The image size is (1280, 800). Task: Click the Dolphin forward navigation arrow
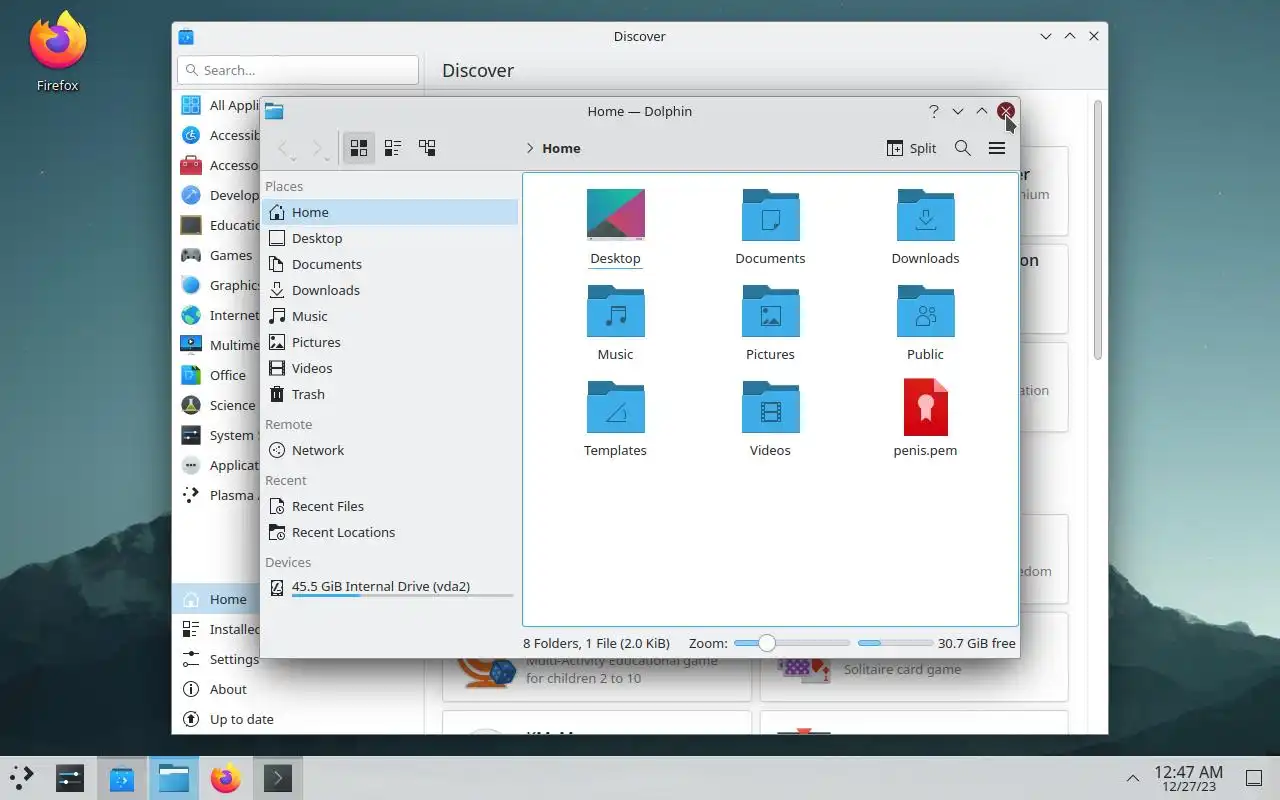tap(319, 148)
